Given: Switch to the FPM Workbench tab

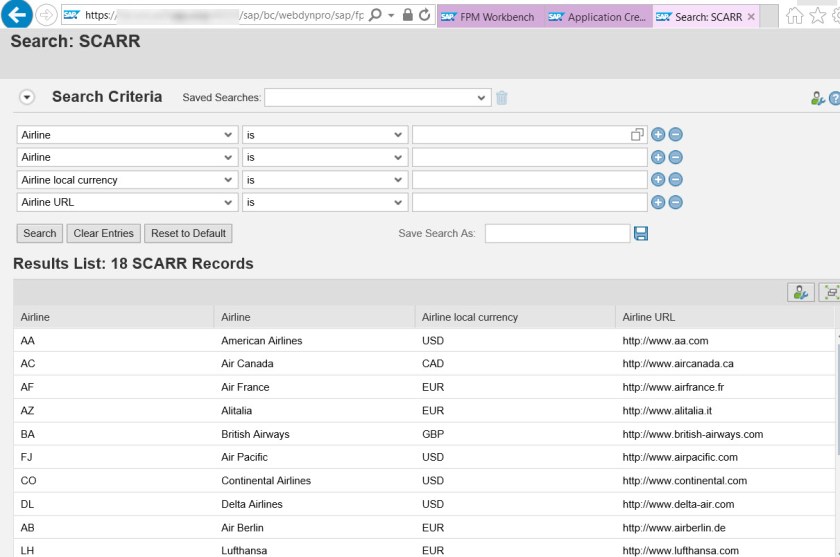Looking at the screenshot, I should [x=488, y=17].
